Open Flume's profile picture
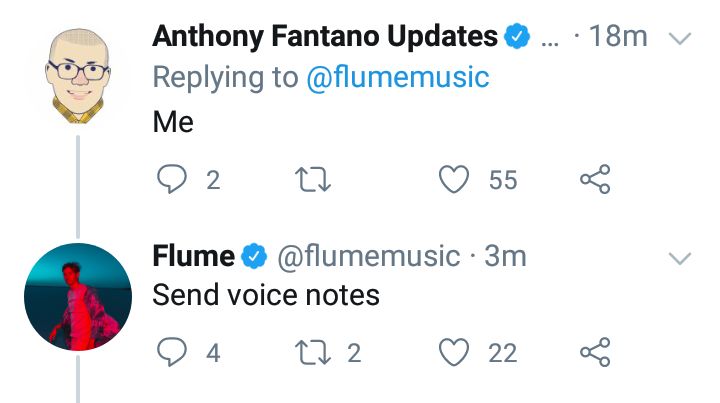 [77, 296]
